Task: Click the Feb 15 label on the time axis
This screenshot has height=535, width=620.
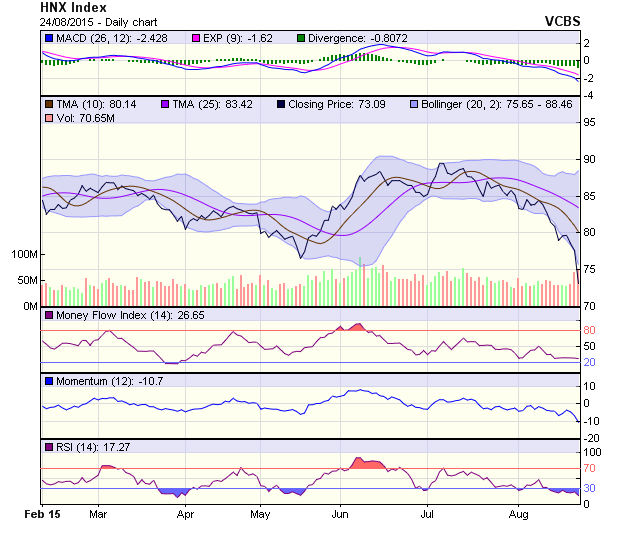Action: point(43,515)
